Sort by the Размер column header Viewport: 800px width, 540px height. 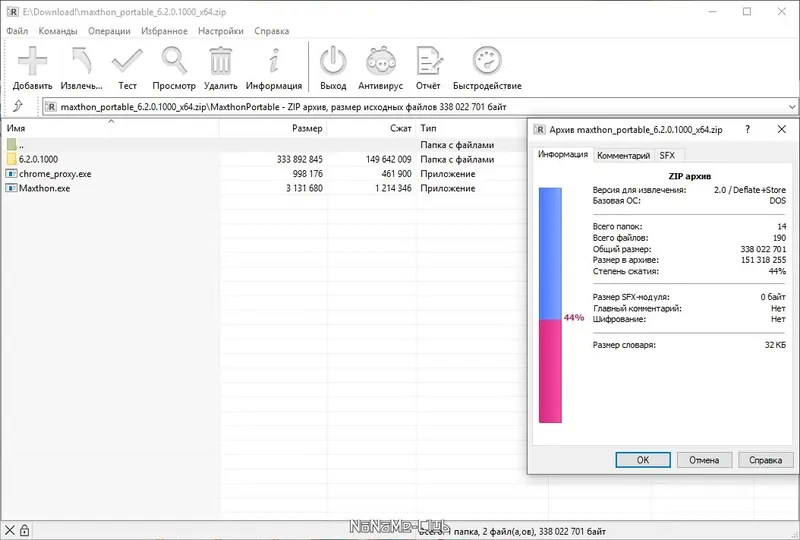[x=273, y=128]
